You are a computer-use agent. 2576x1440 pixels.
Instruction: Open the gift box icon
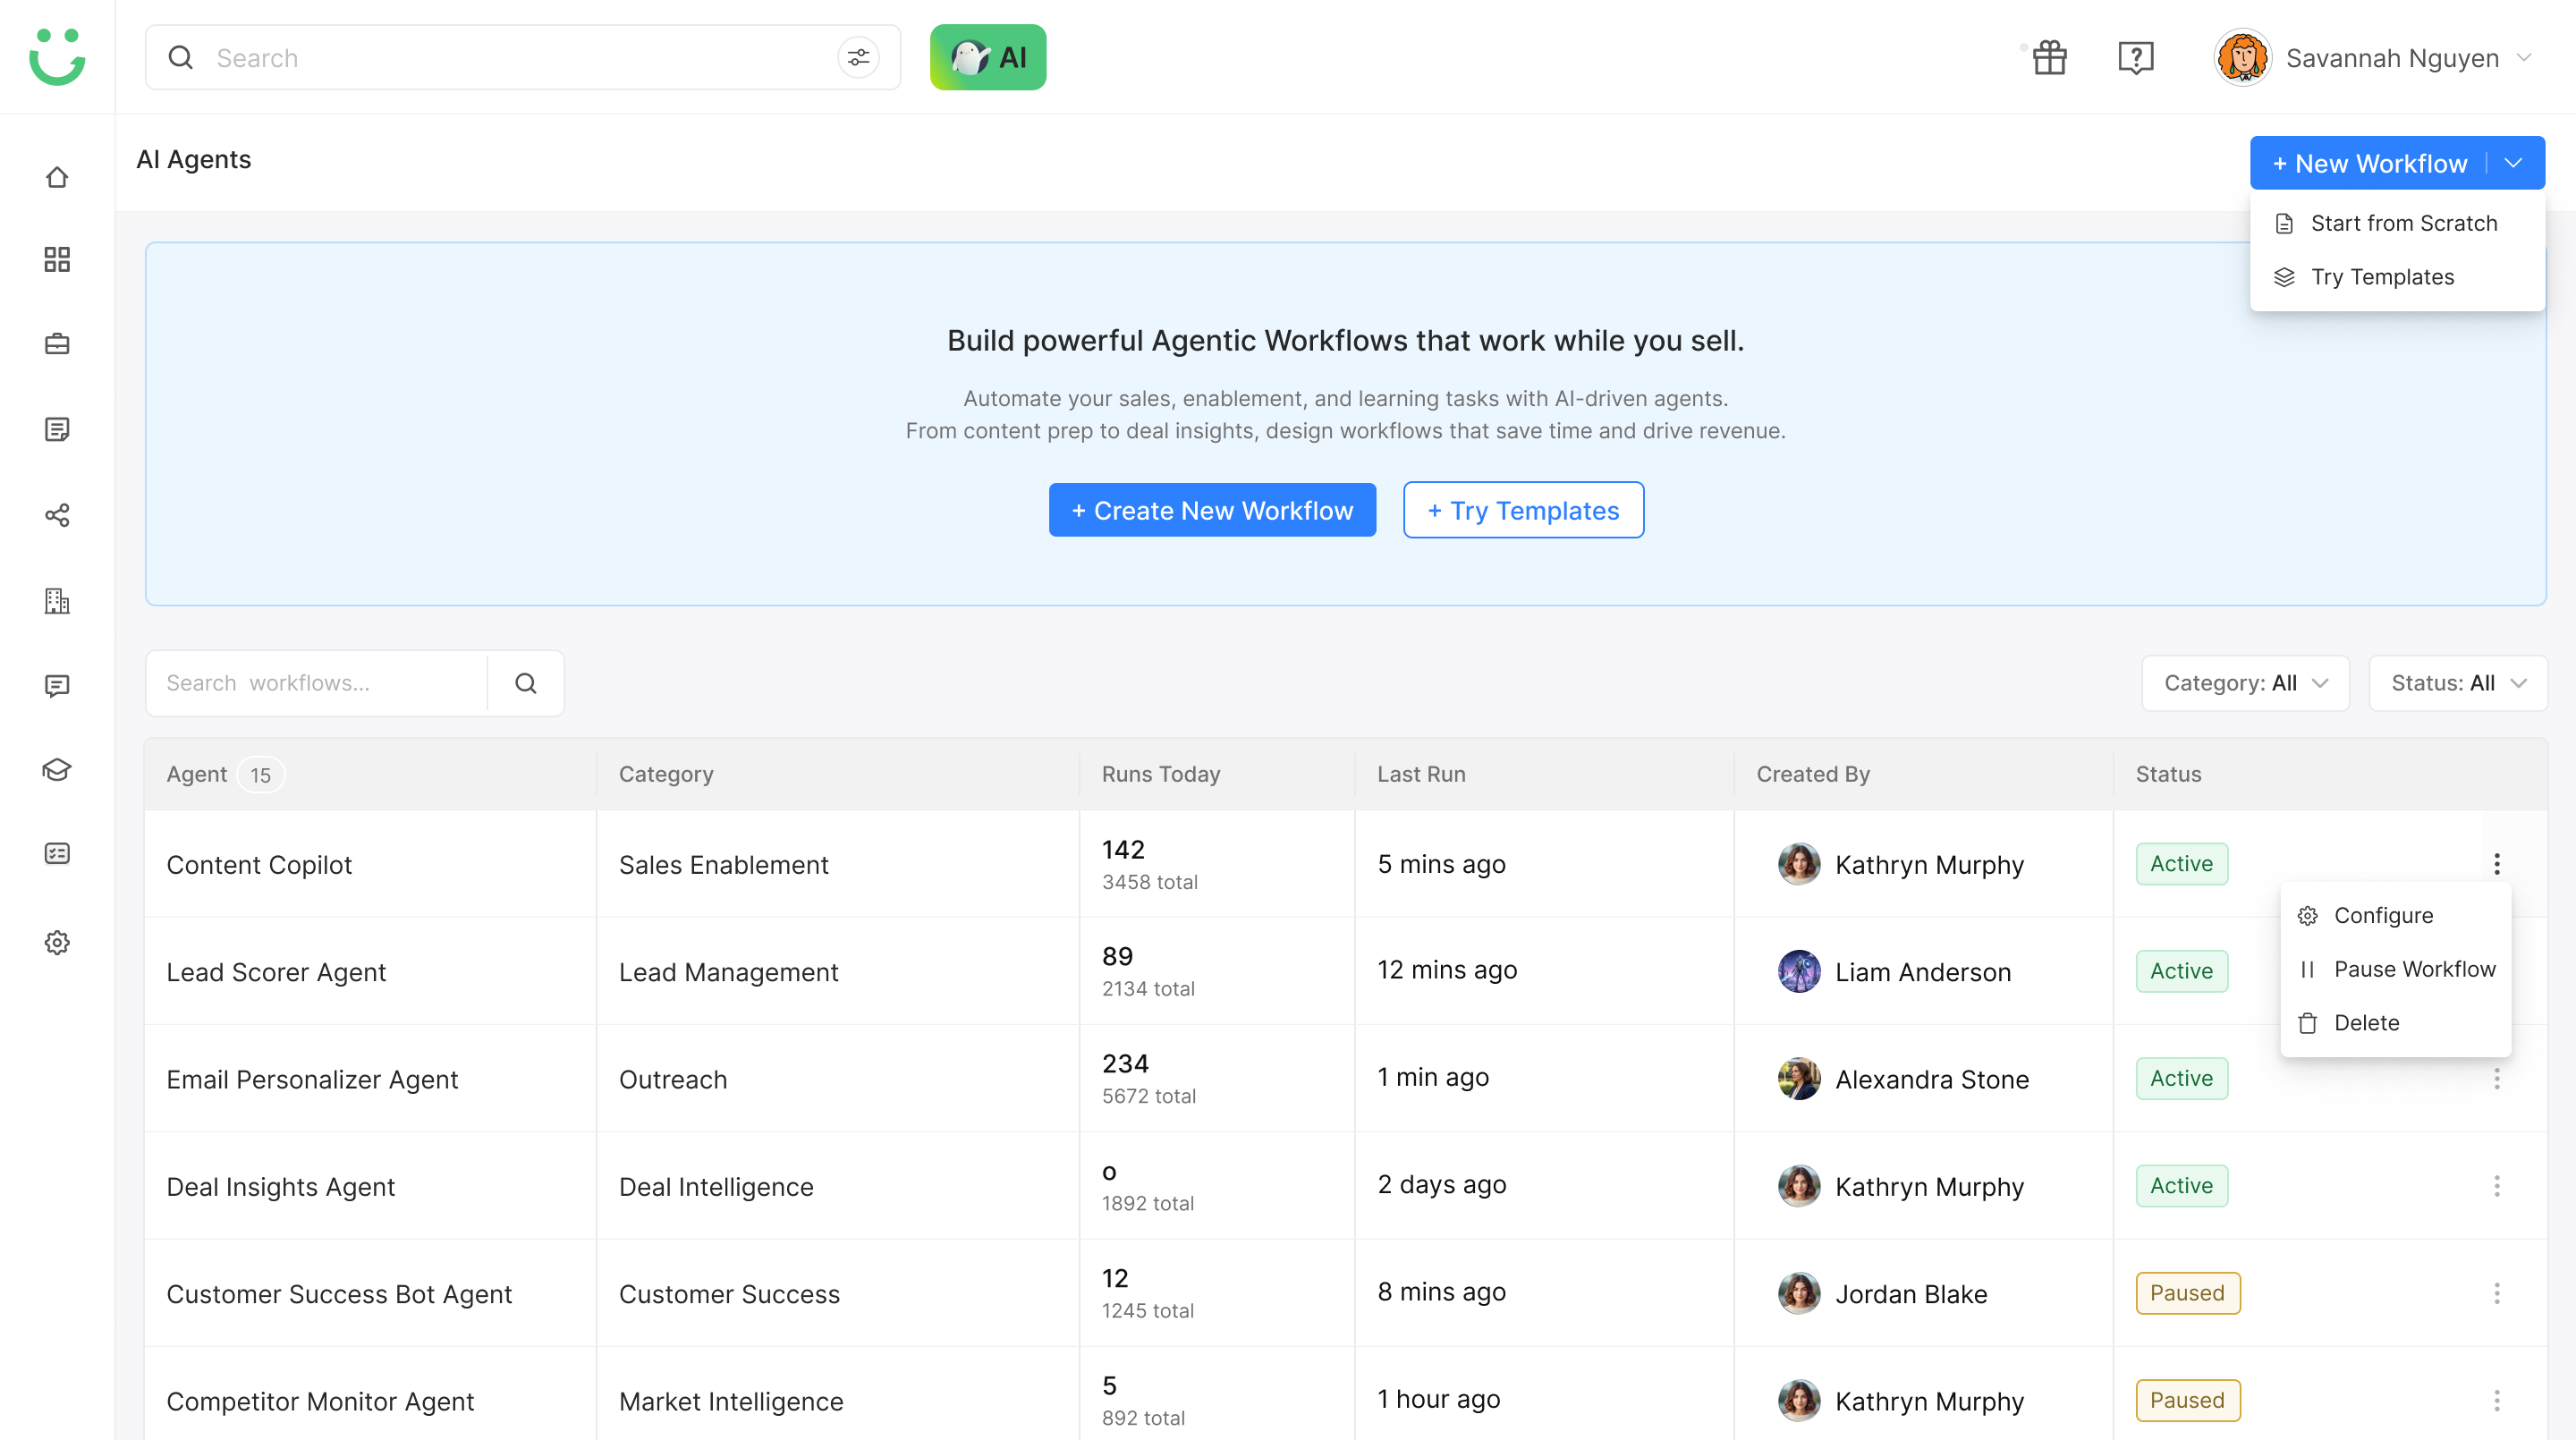tap(2050, 57)
